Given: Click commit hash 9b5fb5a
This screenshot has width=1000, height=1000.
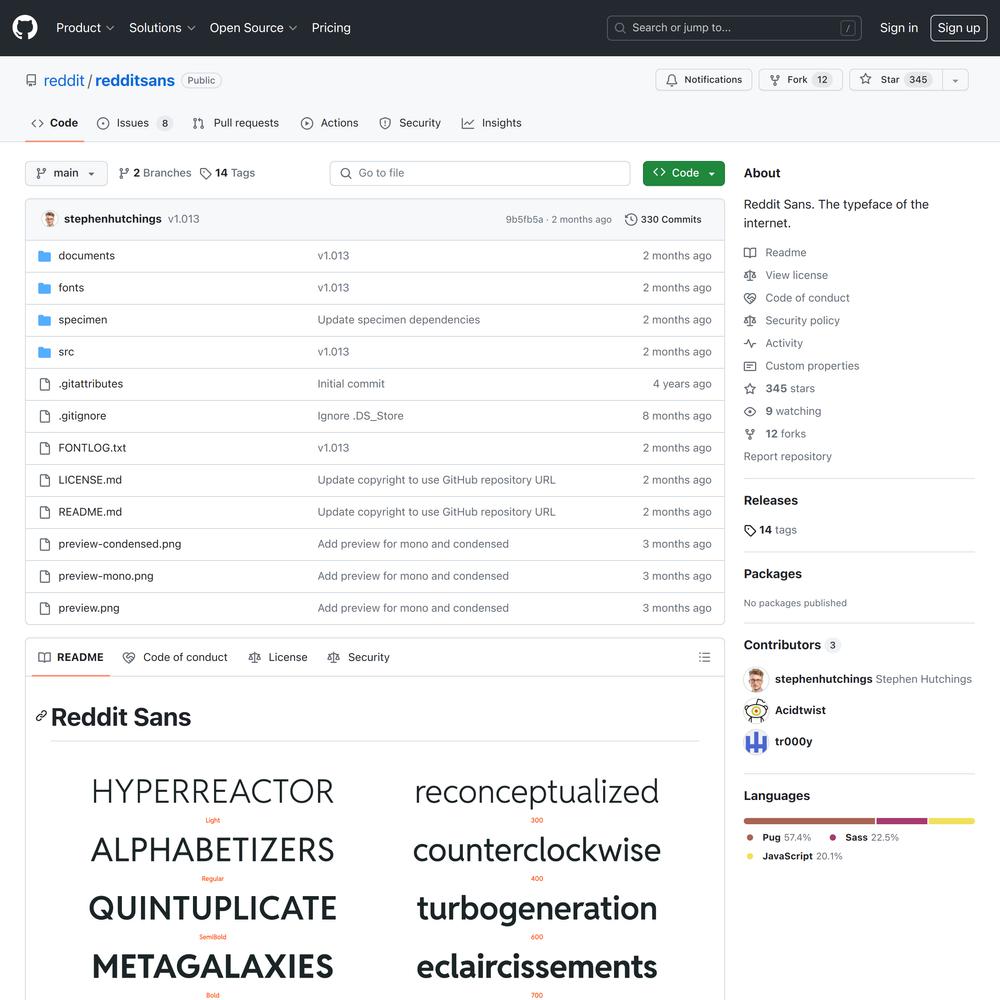Looking at the screenshot, I should 524,219.
